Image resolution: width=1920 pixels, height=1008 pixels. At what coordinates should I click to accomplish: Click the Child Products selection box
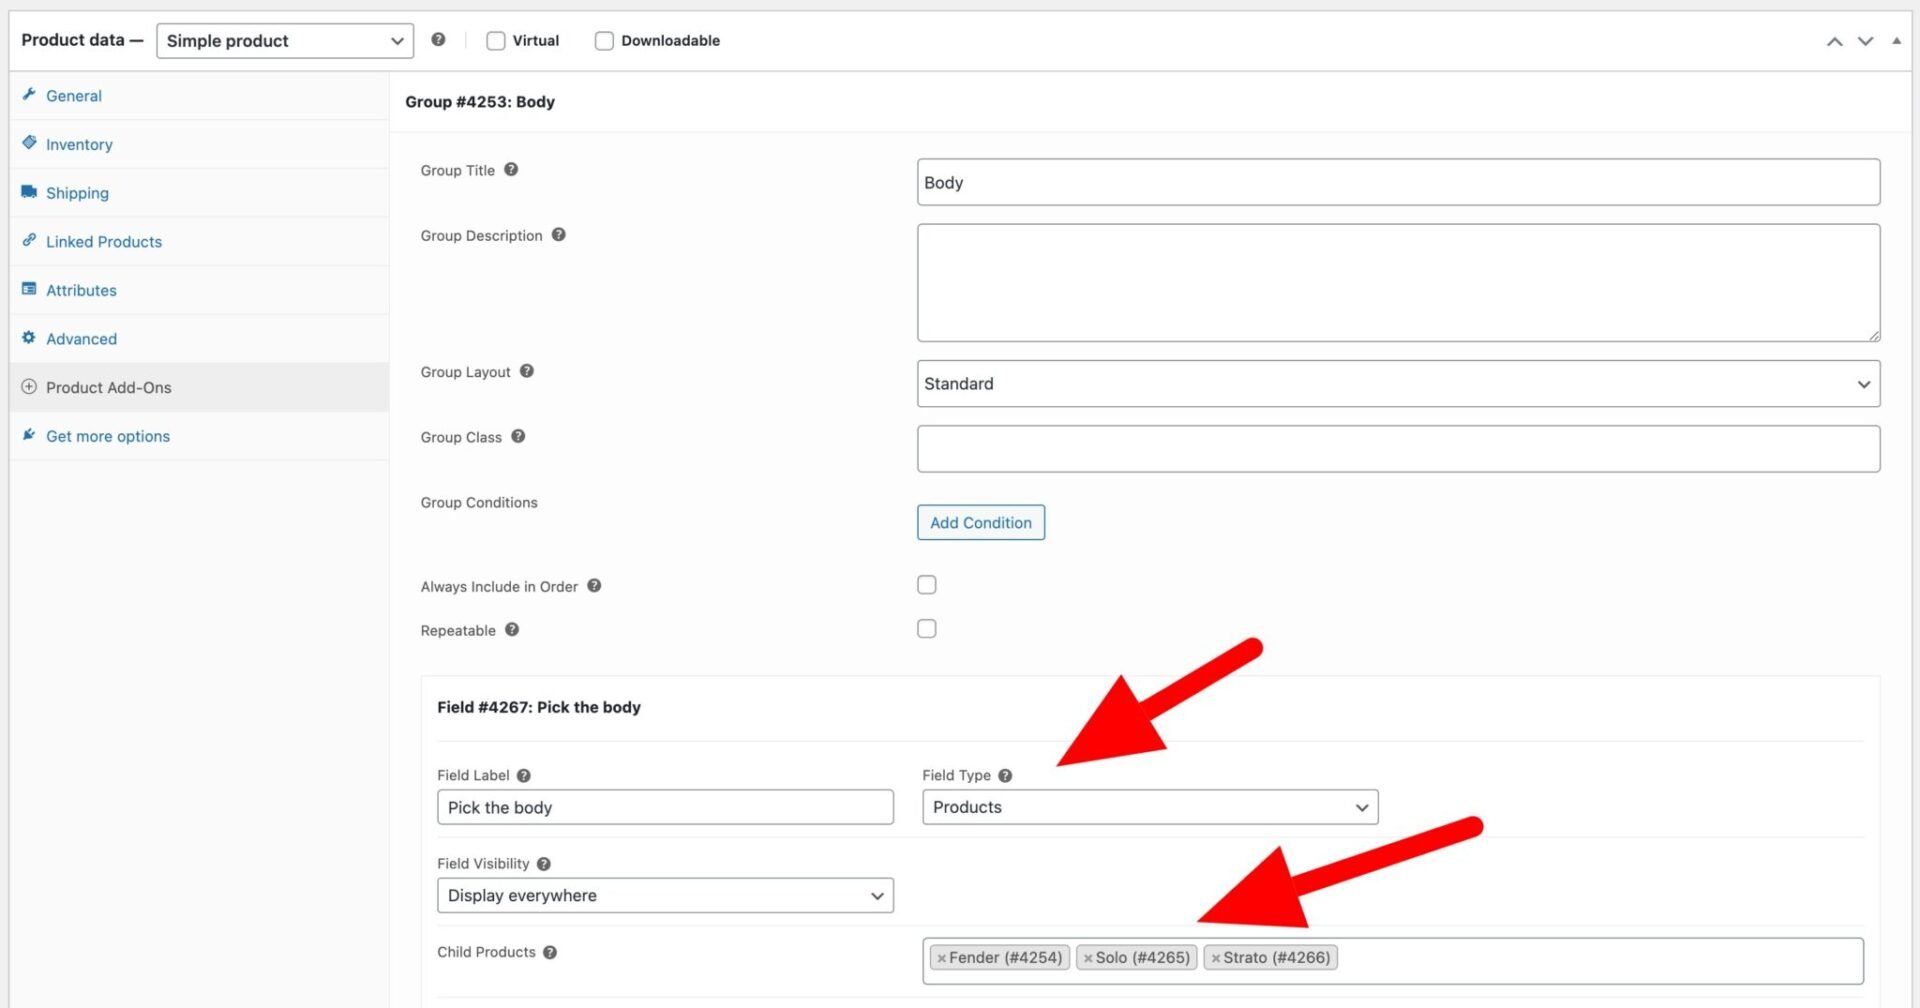[1393, 961]
